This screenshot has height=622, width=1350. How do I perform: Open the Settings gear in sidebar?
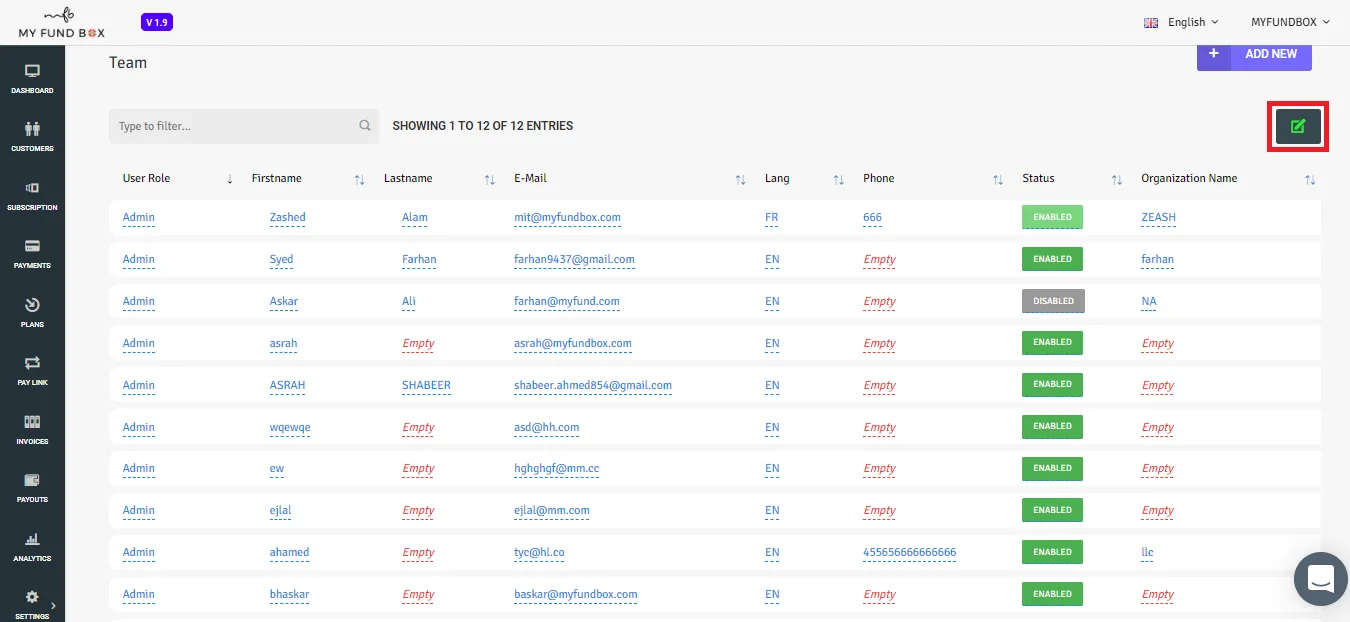point(32,597)
